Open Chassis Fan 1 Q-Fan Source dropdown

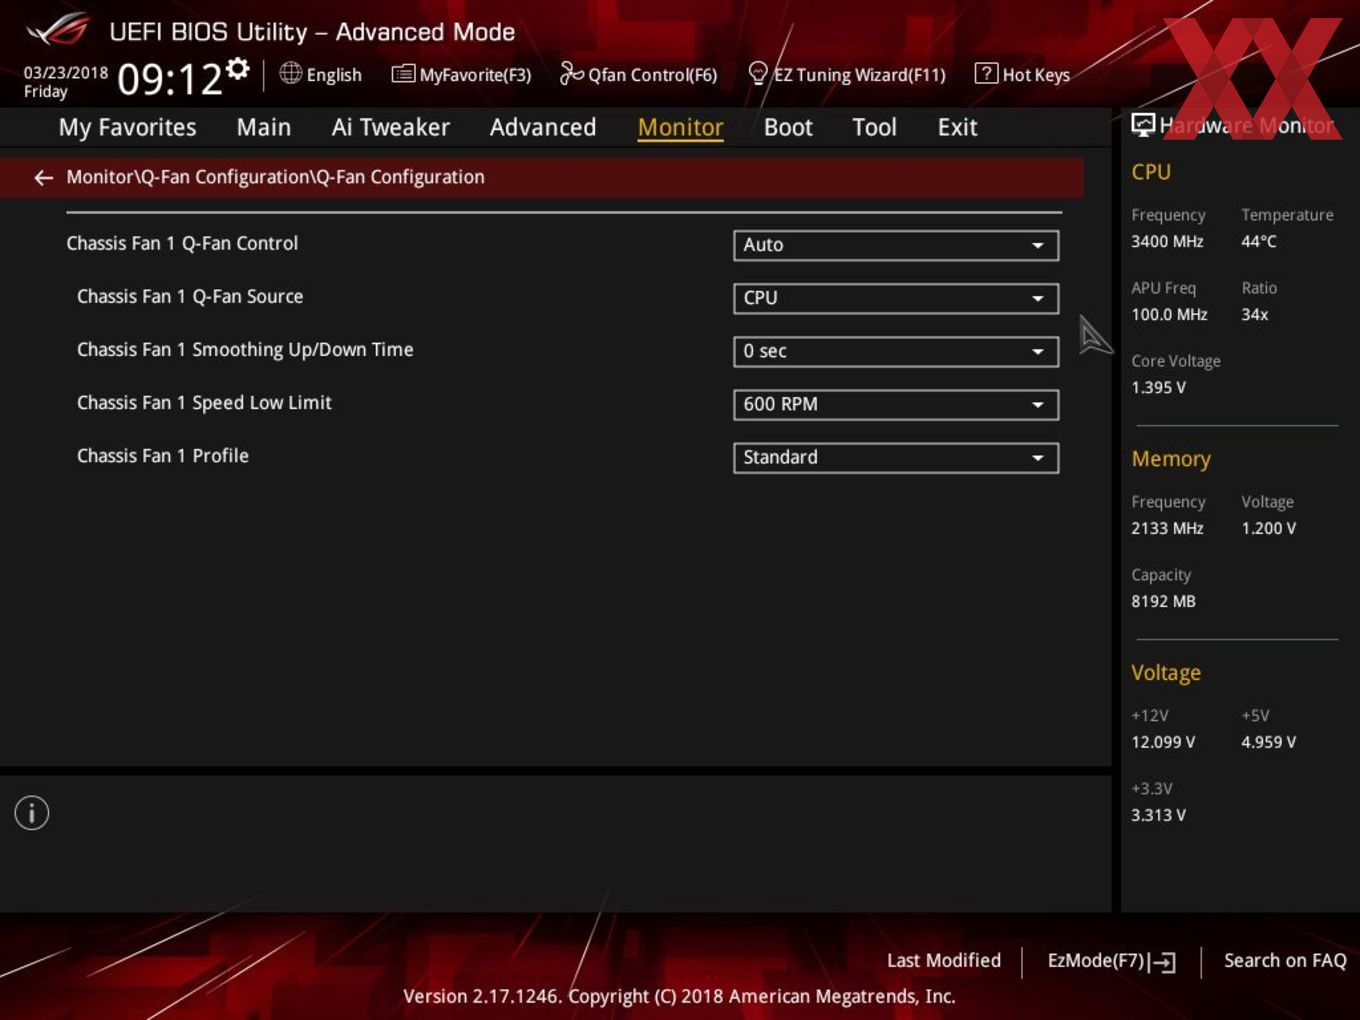896,298
